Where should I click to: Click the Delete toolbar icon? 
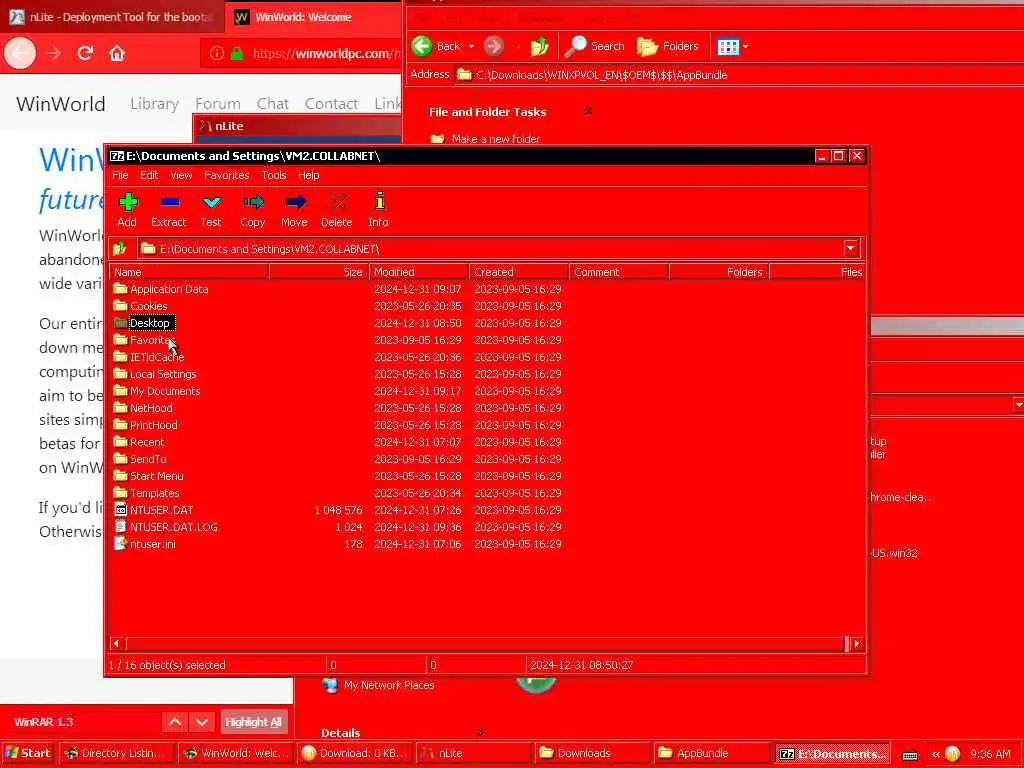click(337, 209)
